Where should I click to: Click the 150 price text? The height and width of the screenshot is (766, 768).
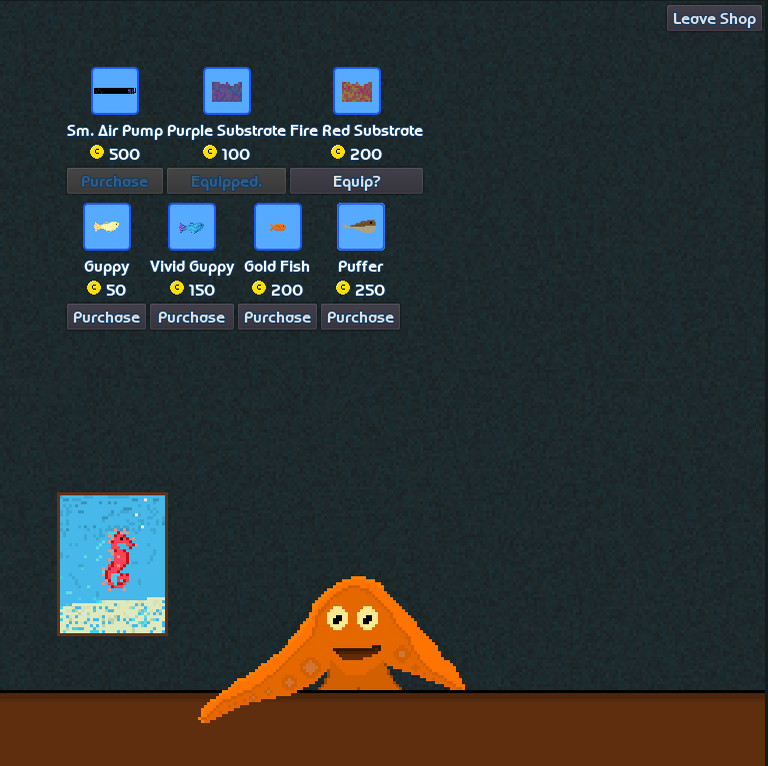(202, 290)
